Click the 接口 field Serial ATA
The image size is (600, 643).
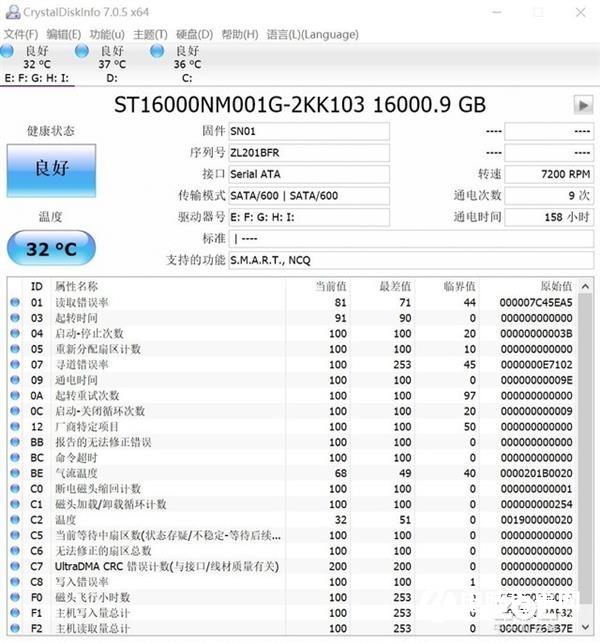tap(308, 174)
